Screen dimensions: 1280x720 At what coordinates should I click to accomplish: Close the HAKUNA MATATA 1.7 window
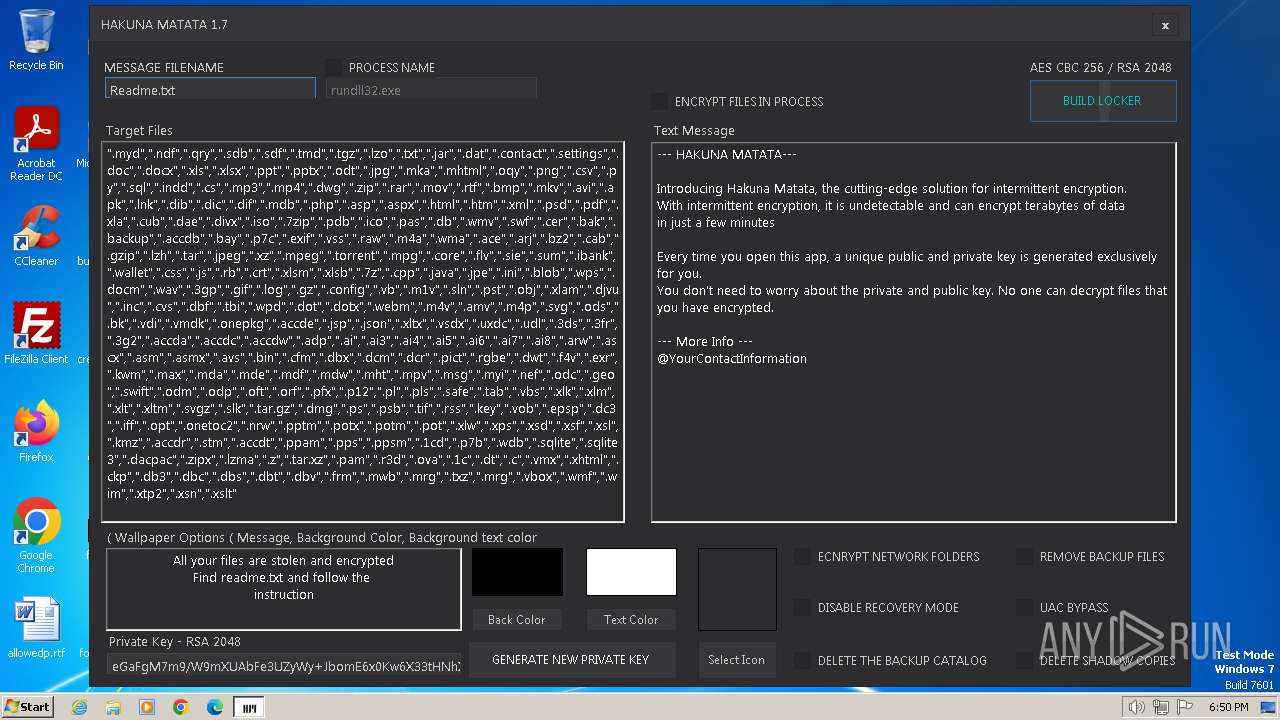pos(1165,25)
